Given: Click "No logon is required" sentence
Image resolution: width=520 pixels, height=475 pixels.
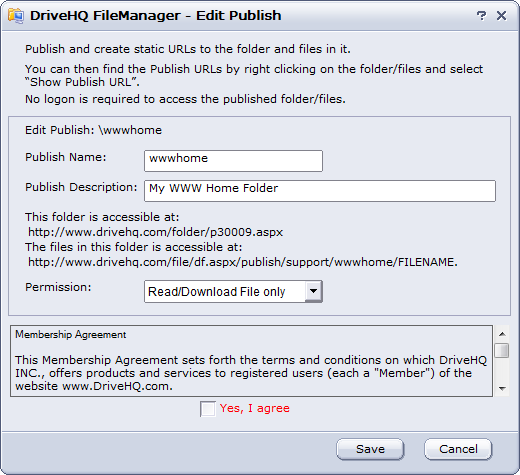Looking at the screenshot, I should click(x=185, y=99).
